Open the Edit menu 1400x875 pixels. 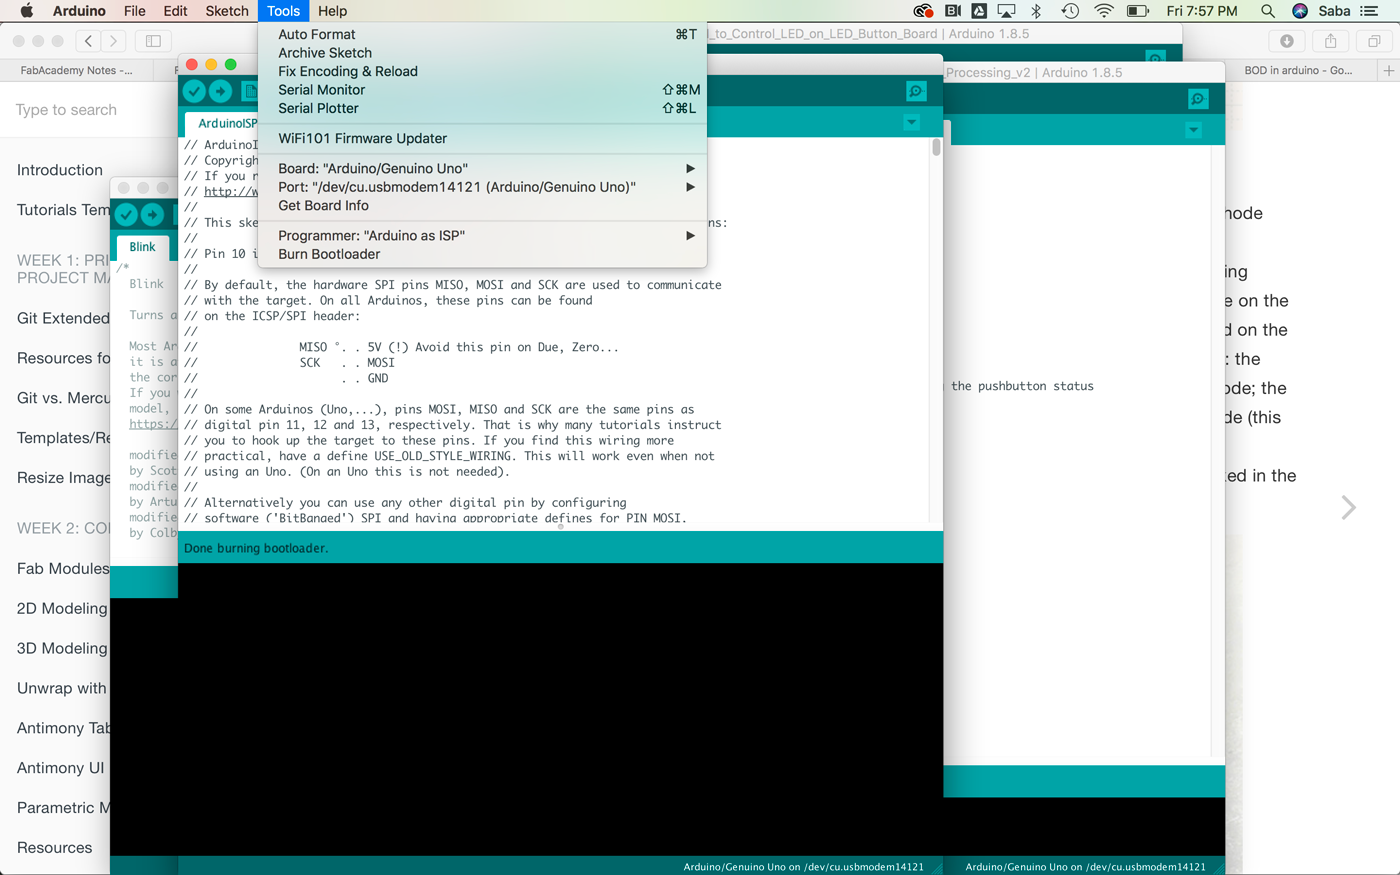(x=175, y=11)
